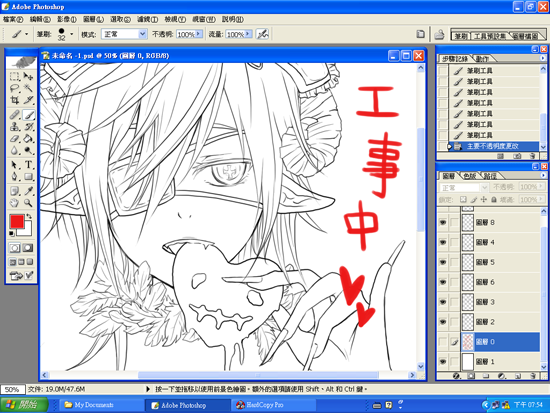Hide layer 圖層 4 via eye icon
Screen dimensions: 550x413
pos(443,242)
